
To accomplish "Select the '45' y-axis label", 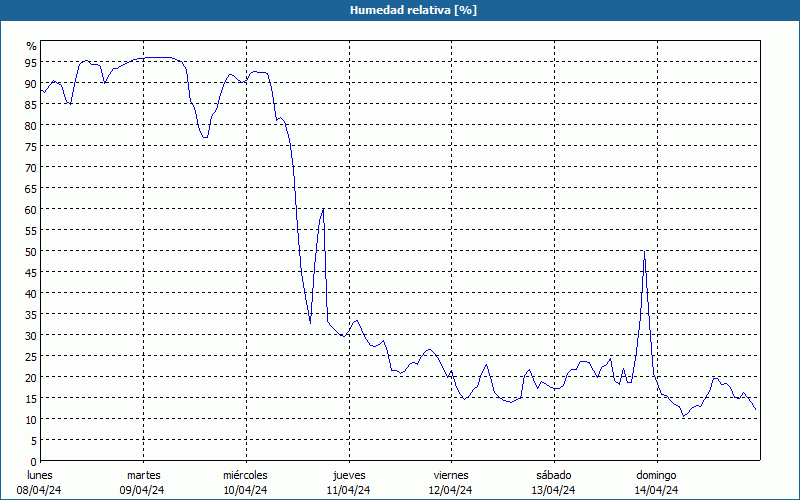I will [31, 272].
